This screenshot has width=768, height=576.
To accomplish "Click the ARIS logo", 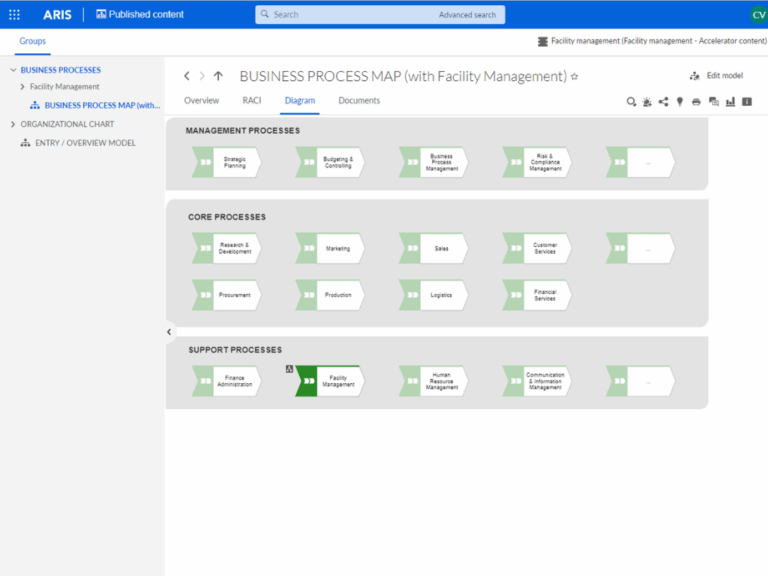I will click(x=57, y=15).
